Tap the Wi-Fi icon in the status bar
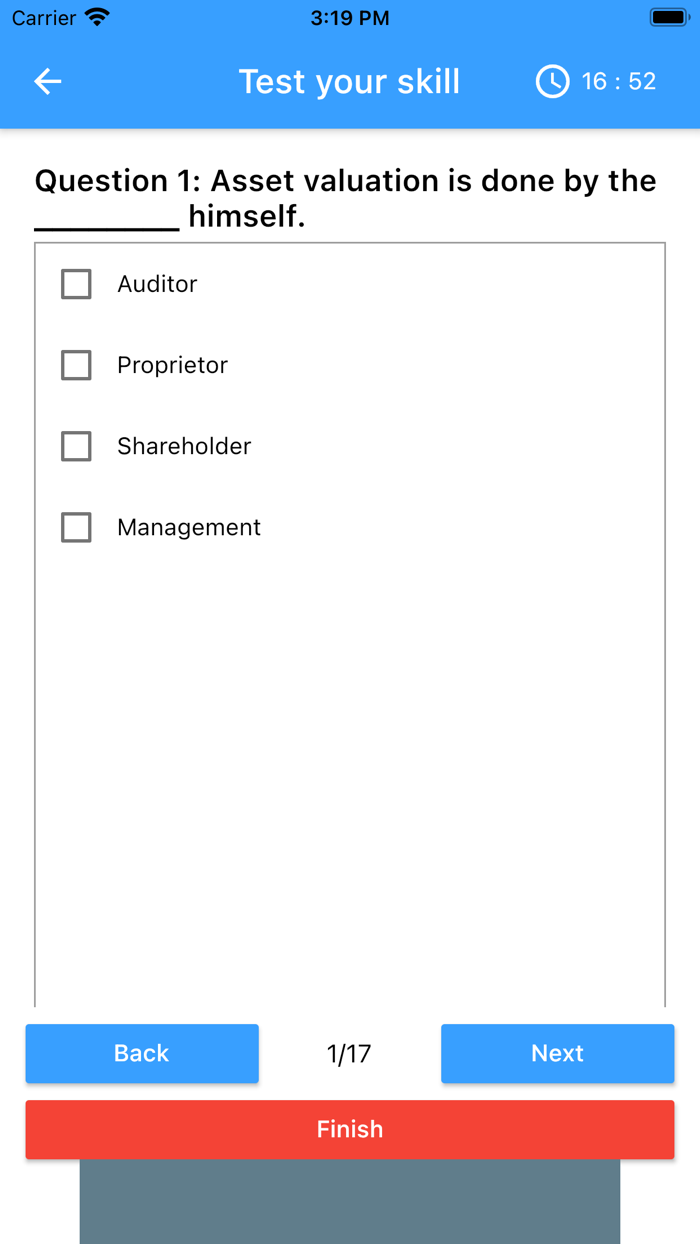The image size is (700, 1244). click(95, 16)
